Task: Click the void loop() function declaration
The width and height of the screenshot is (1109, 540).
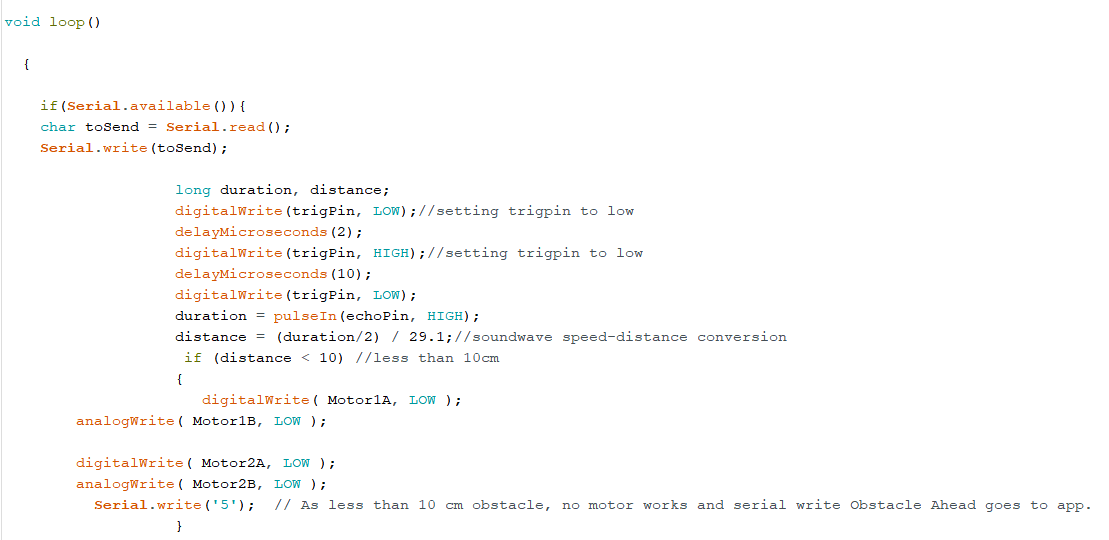Action: coord(53,22)
